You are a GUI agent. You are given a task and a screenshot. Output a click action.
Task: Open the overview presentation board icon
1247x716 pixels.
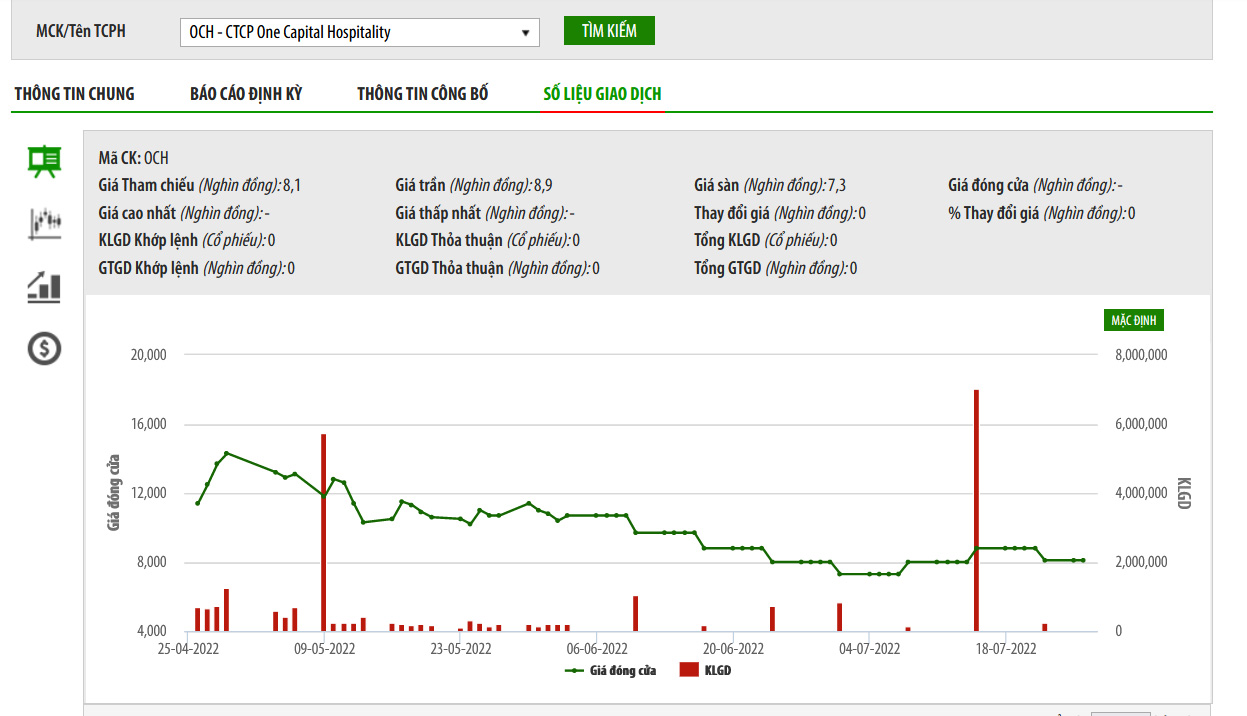(x=44, y=161)
